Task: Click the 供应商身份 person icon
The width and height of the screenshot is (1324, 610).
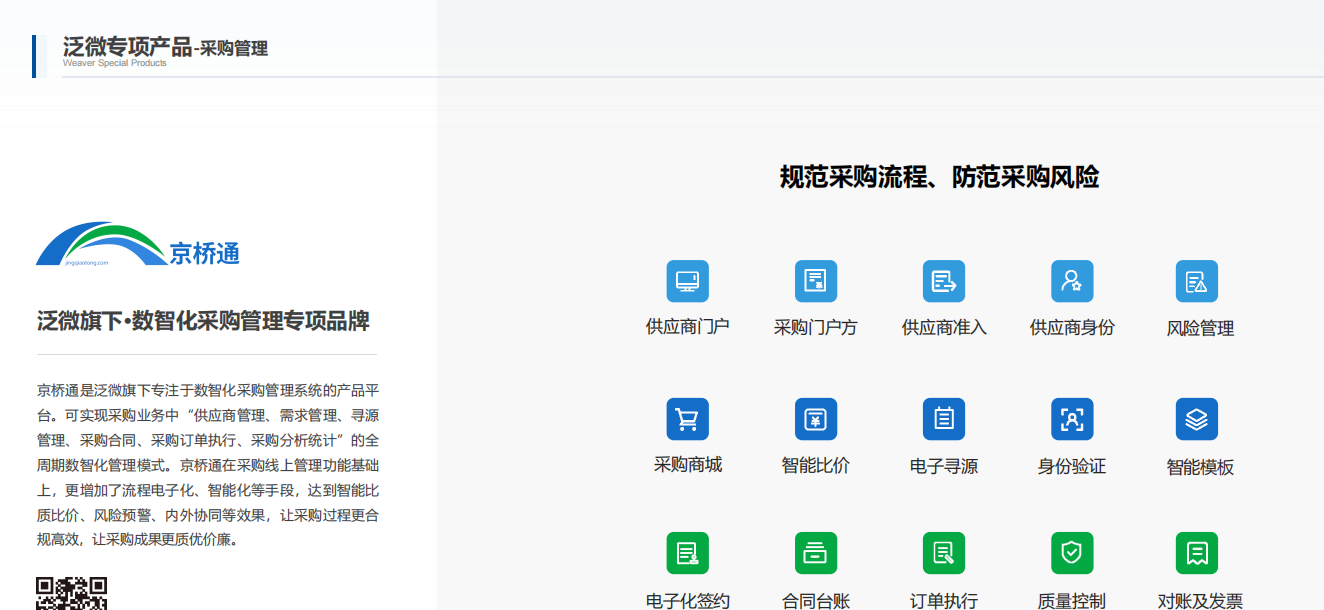Action: point(1072,281)
